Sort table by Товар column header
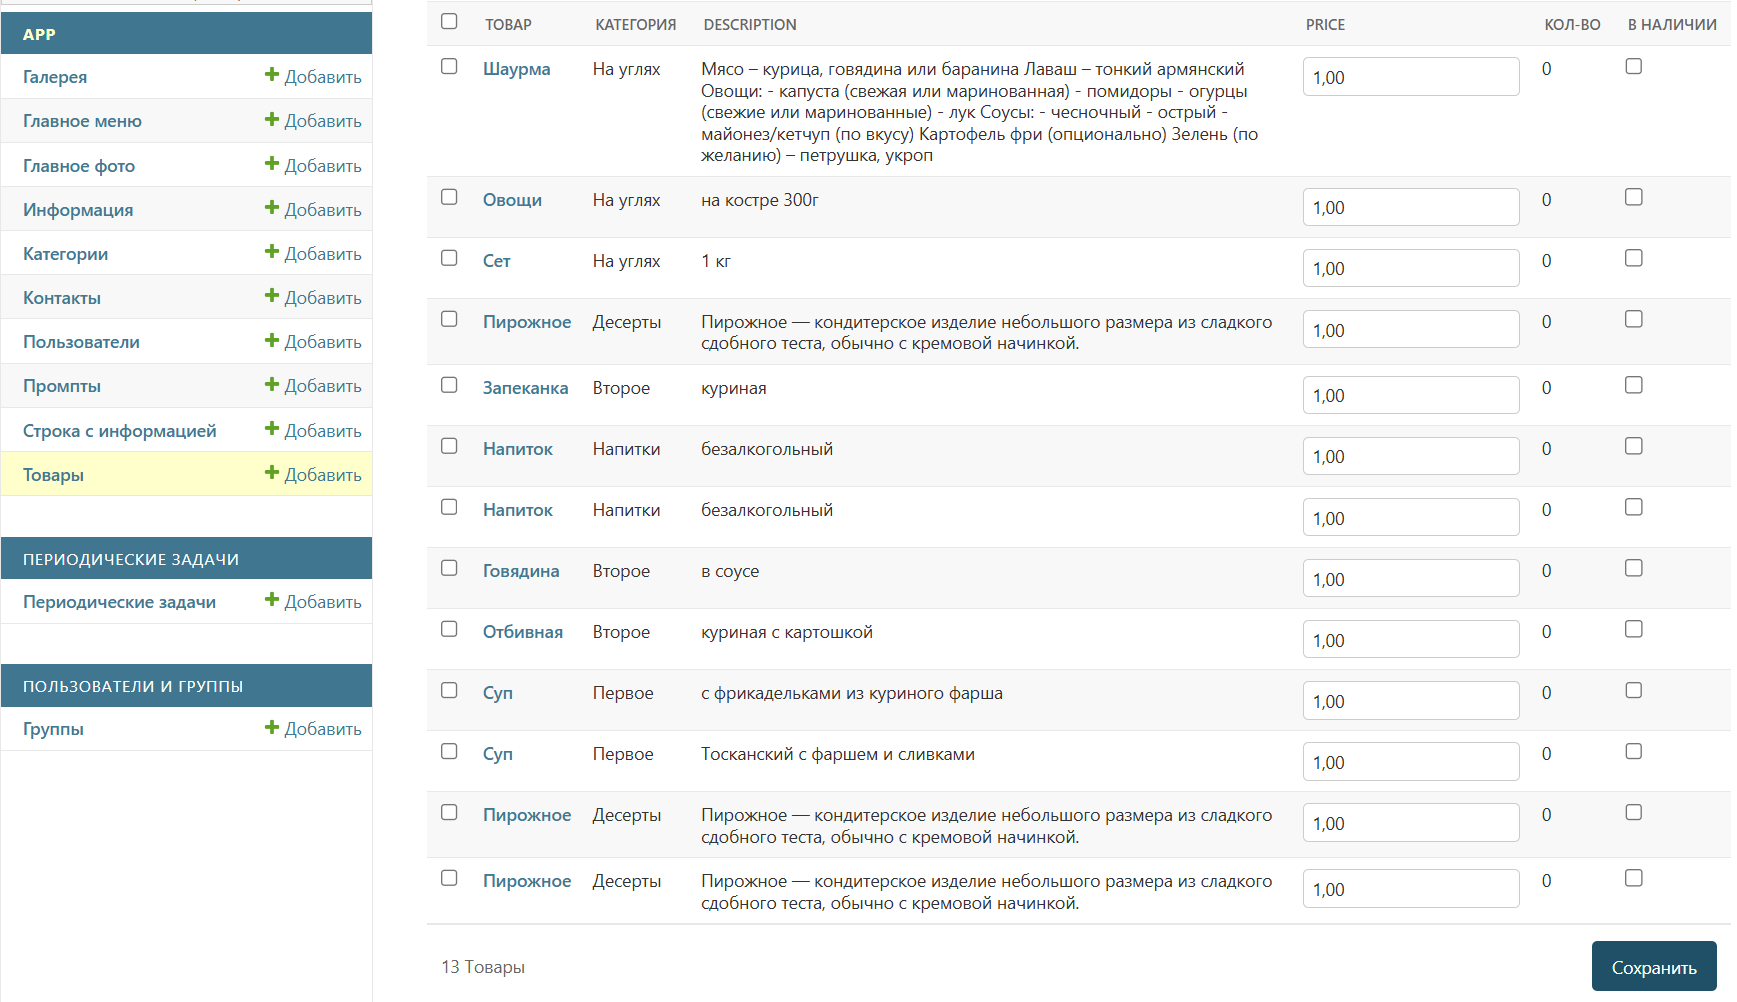The height and width of the screenshot is (1002, 1737). (x=508, y=25)
